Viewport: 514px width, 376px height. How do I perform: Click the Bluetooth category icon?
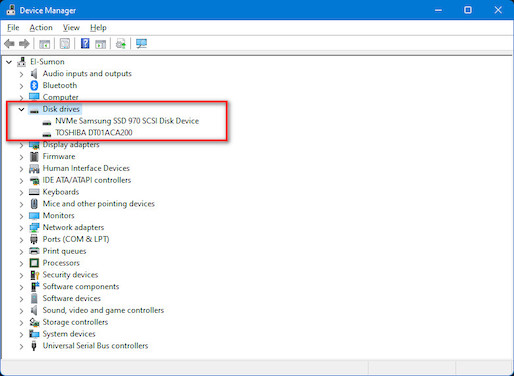pos(34,85)
